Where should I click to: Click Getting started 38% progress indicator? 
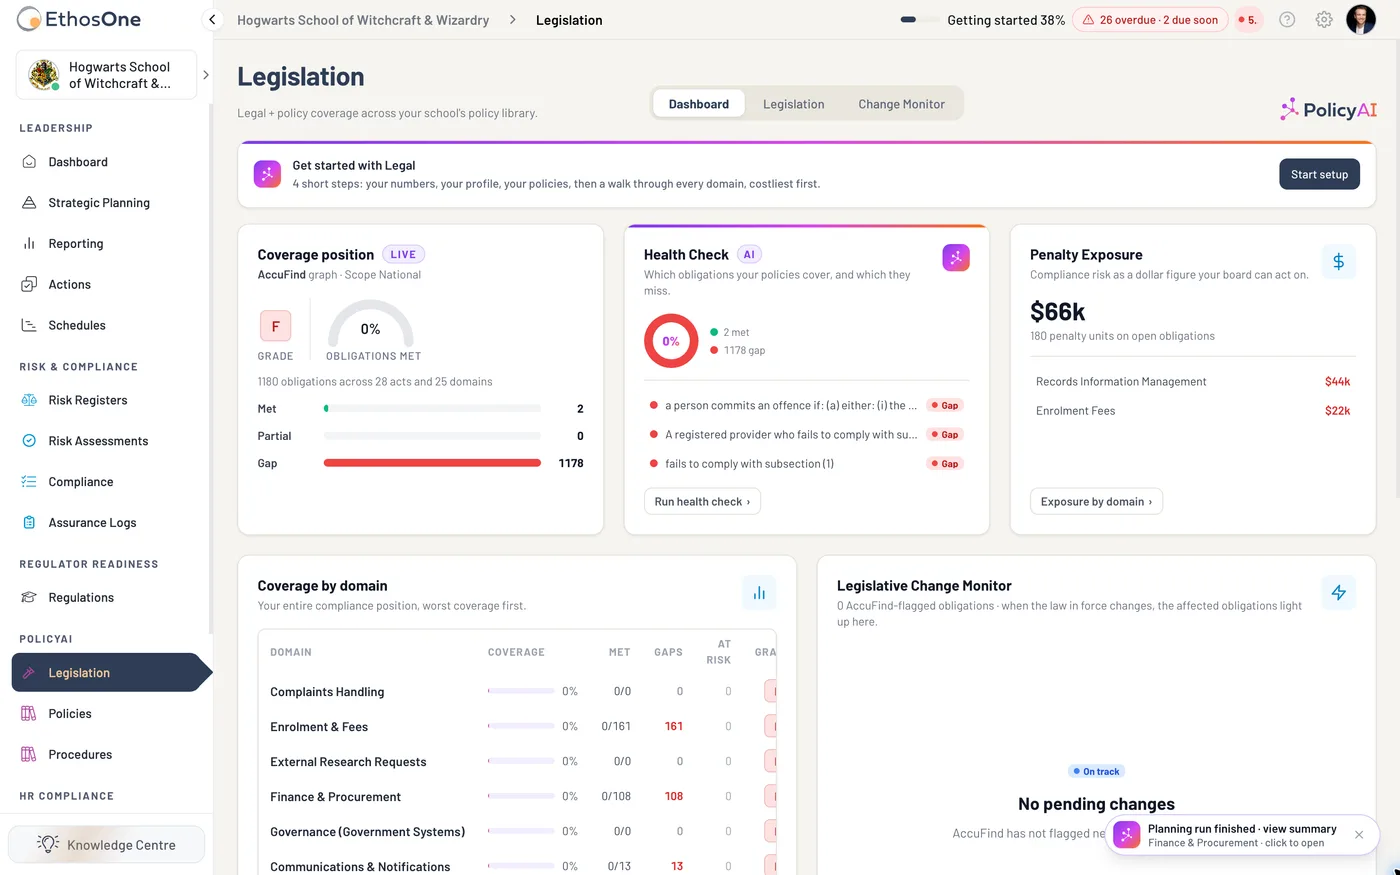pyautogui.click(x=982, y=20)
